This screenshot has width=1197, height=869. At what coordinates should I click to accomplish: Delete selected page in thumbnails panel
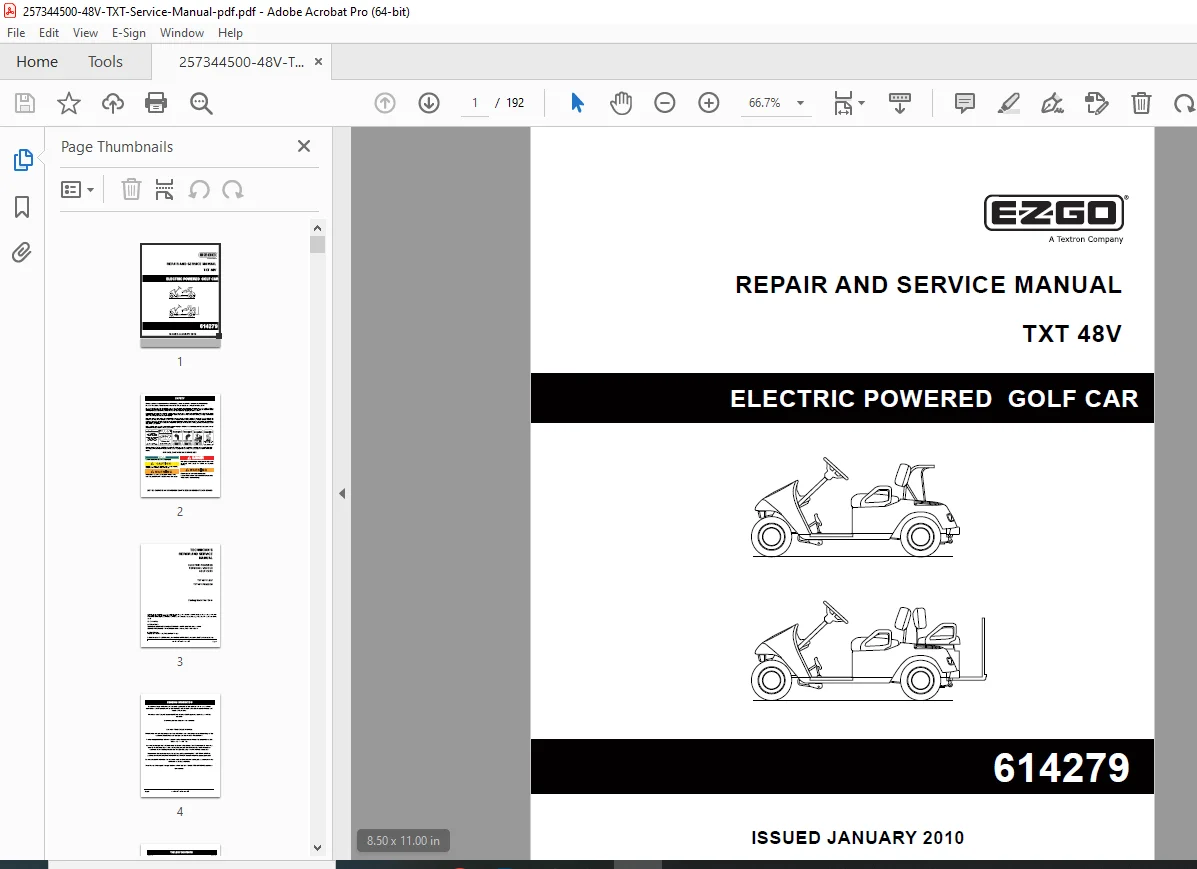[x=131, y=189]
